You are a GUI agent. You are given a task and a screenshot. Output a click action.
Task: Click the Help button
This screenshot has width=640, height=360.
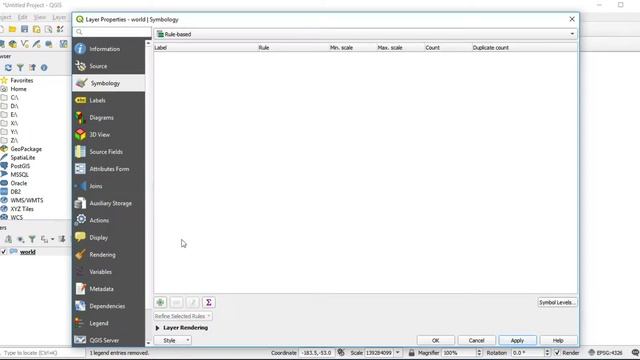pos(558,340)
